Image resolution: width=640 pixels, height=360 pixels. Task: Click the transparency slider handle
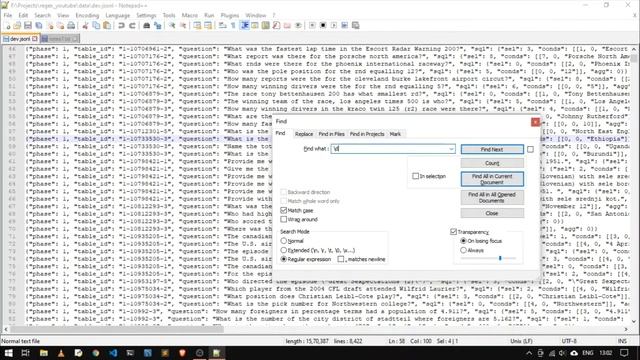coord(500,258)
